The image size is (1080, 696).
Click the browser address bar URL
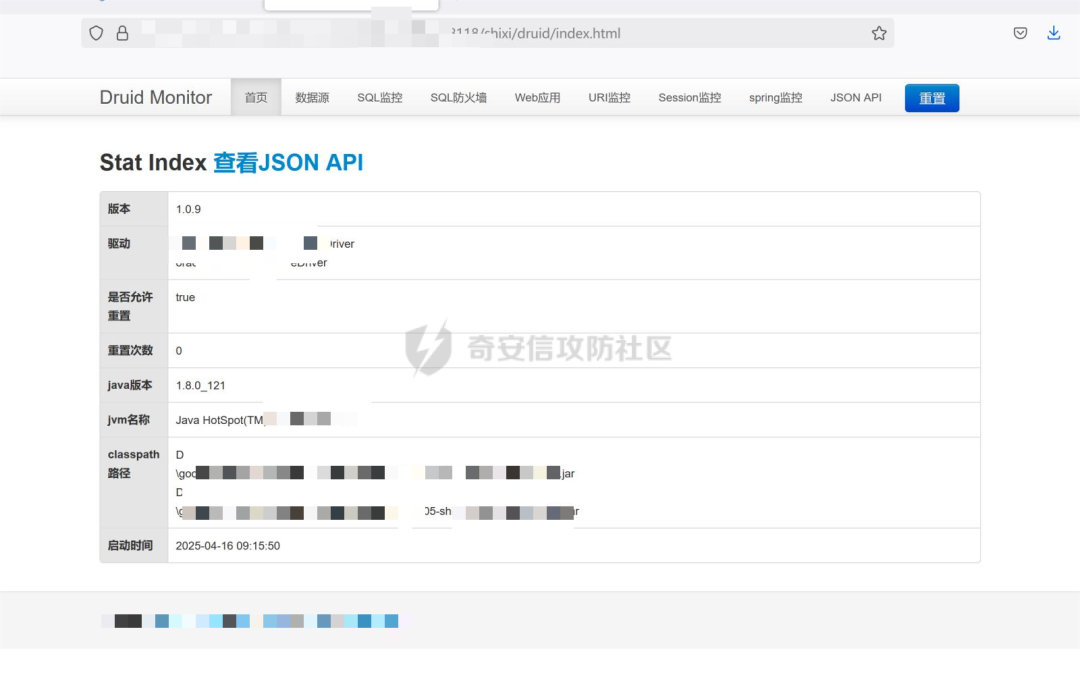click(487, 33)
